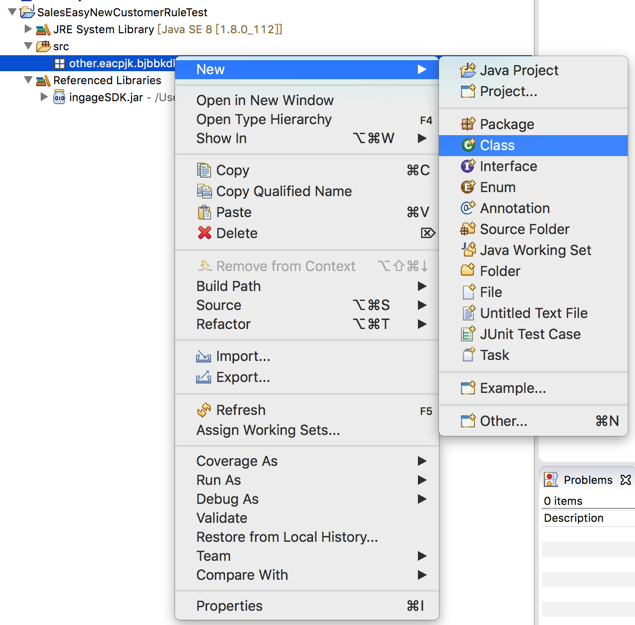Image resolution: width=635 pixels, height=625 pixels.
Task: Click the Paste clipboard icon
Action: point(204,212)
